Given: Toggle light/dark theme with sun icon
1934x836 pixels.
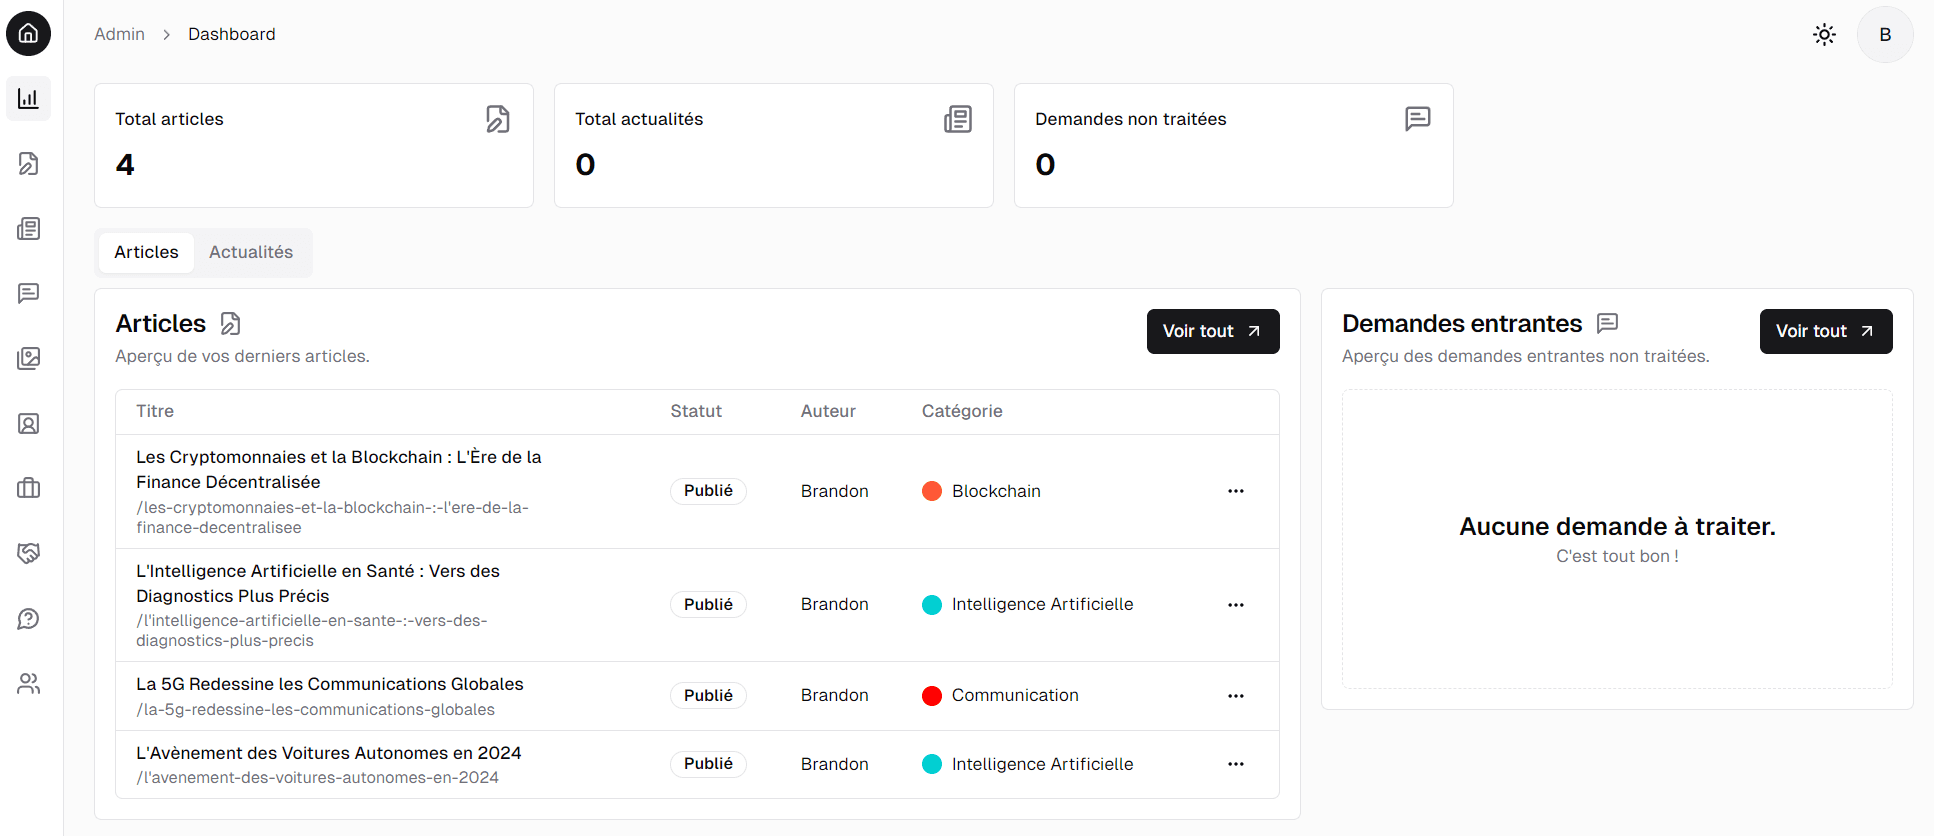Looking at the screenshot, I should tap(1824, 35).
